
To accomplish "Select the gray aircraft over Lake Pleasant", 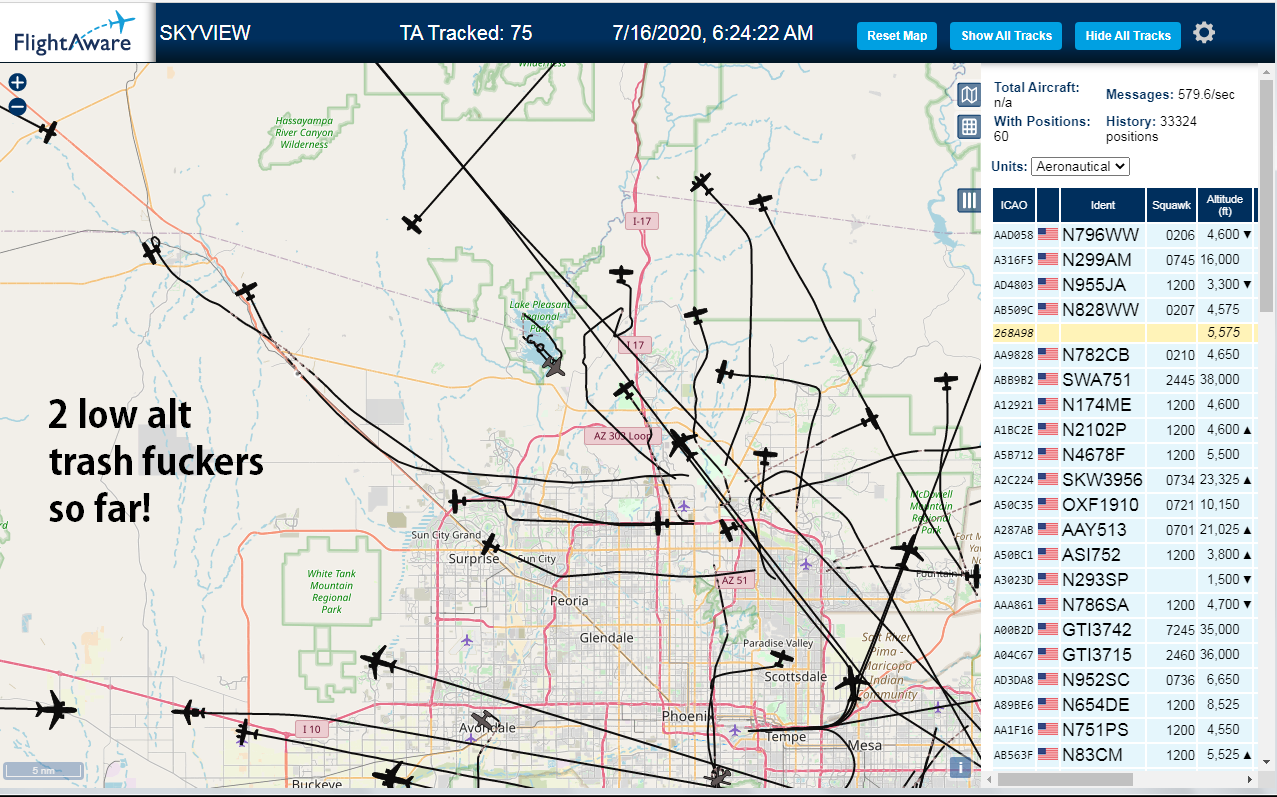I will click(x=553, y=367).
